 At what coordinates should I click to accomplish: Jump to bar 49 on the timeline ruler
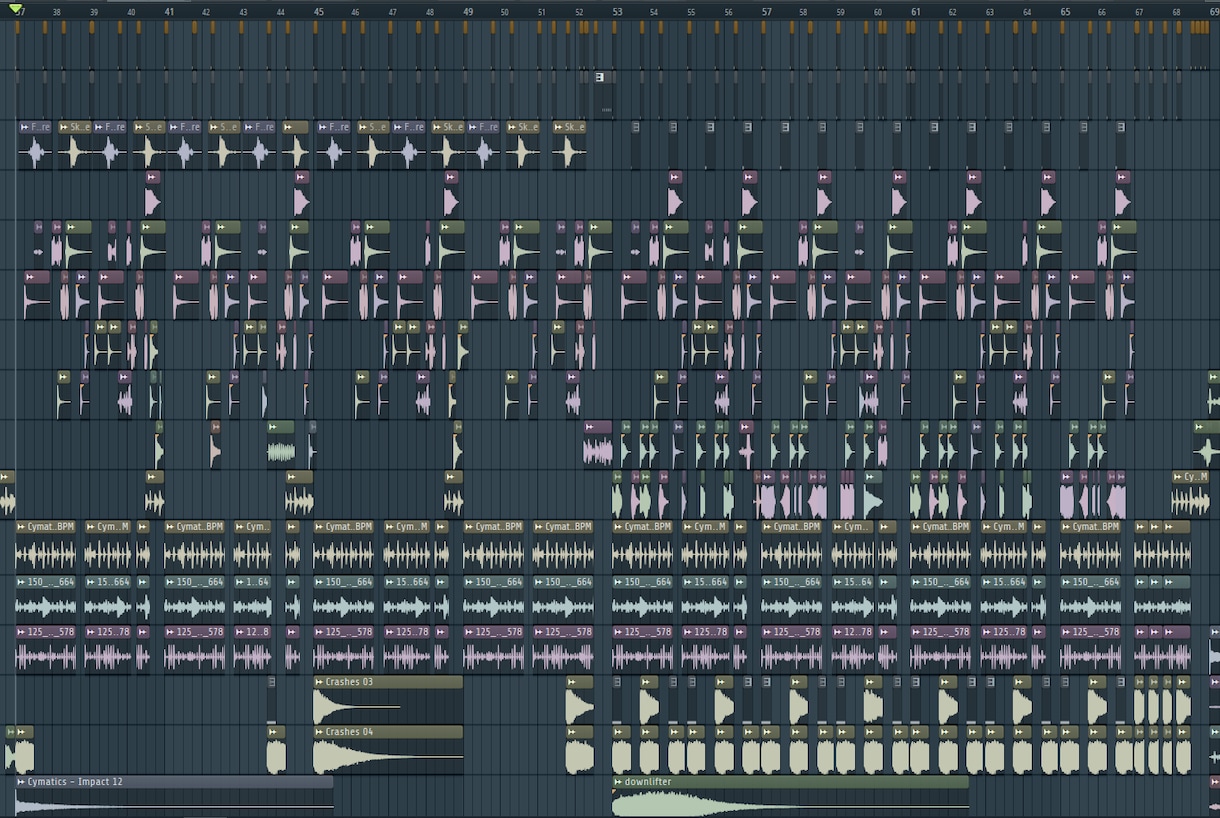coord(468,12)
